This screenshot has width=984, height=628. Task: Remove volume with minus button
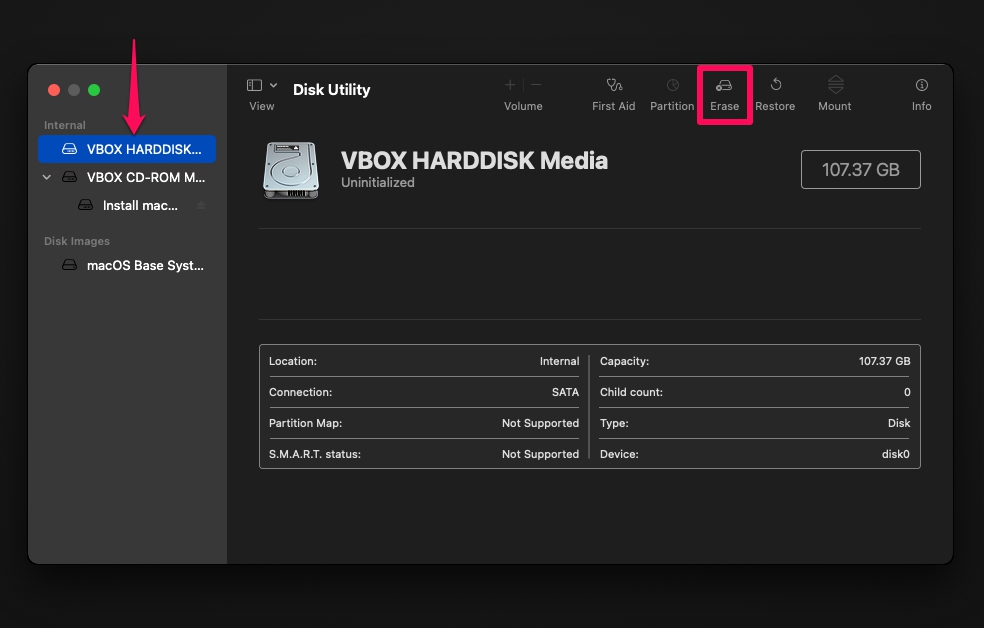coord(536,85)
